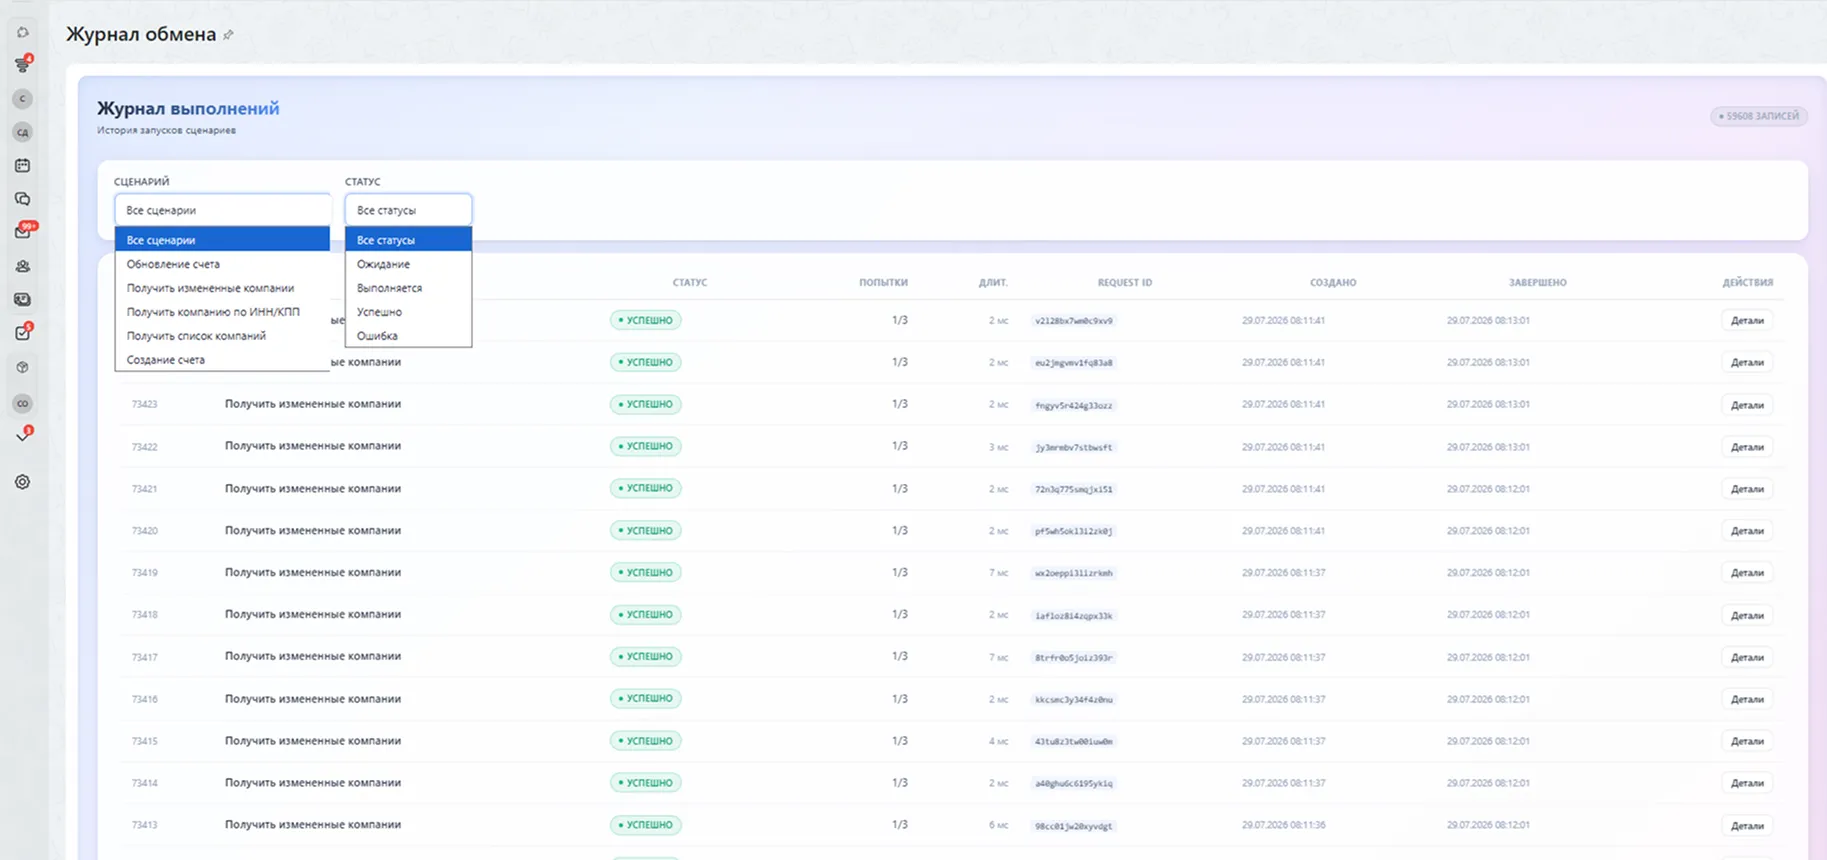Click row ID 73419
Viewport: 1827px width, 860px height.
[144, 573]
